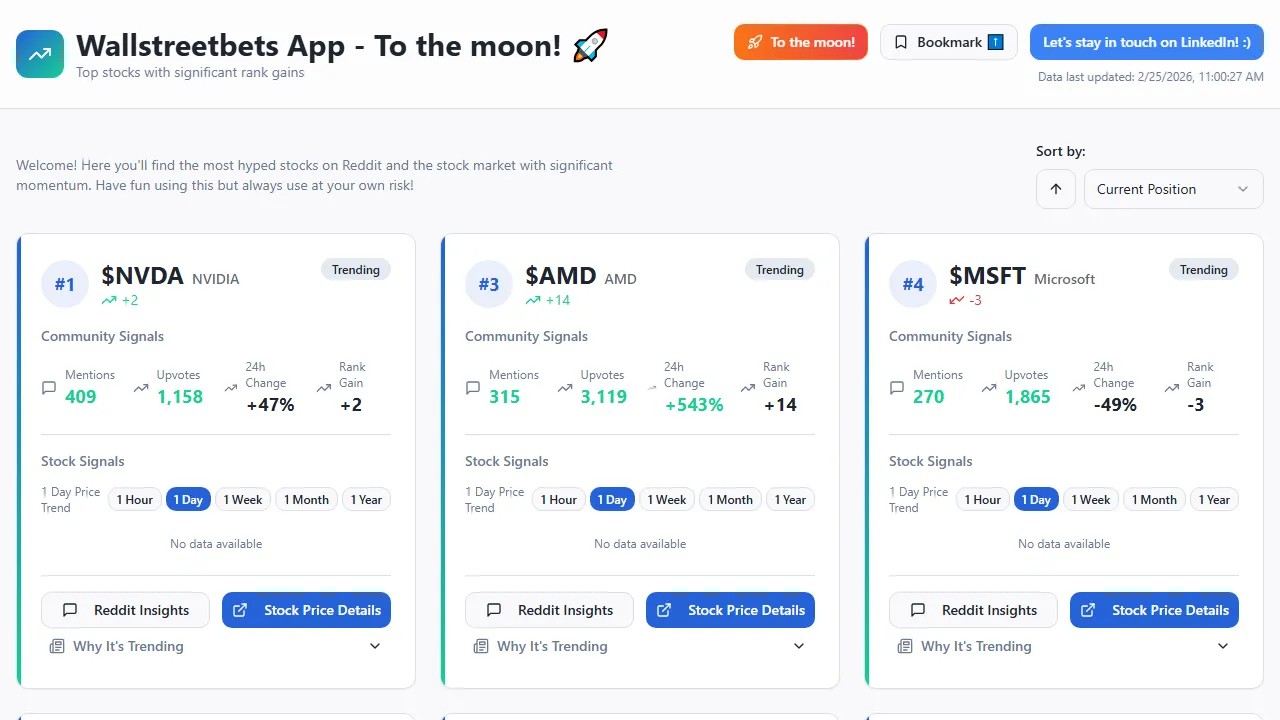Click the Wallstreetbets app logo icon
The image size is (1280, 720).
pyautogui.click(x=39, y=53)
